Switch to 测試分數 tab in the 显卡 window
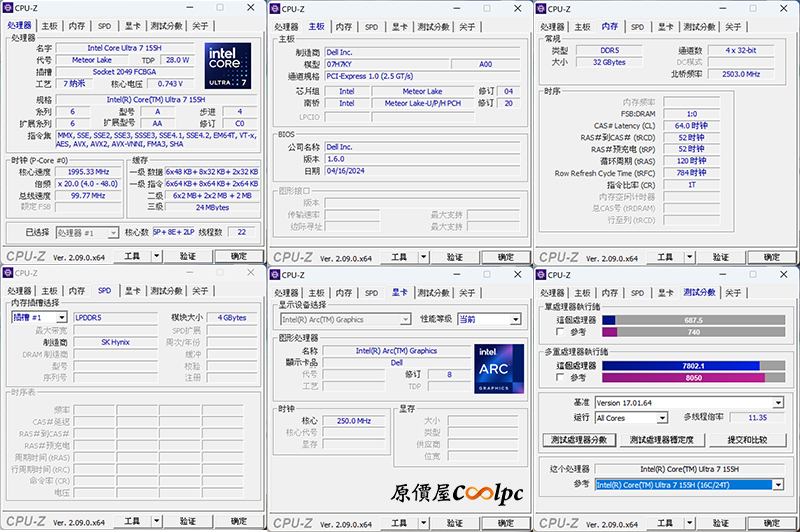Screen dimensions: 800x532 (433, 292)
